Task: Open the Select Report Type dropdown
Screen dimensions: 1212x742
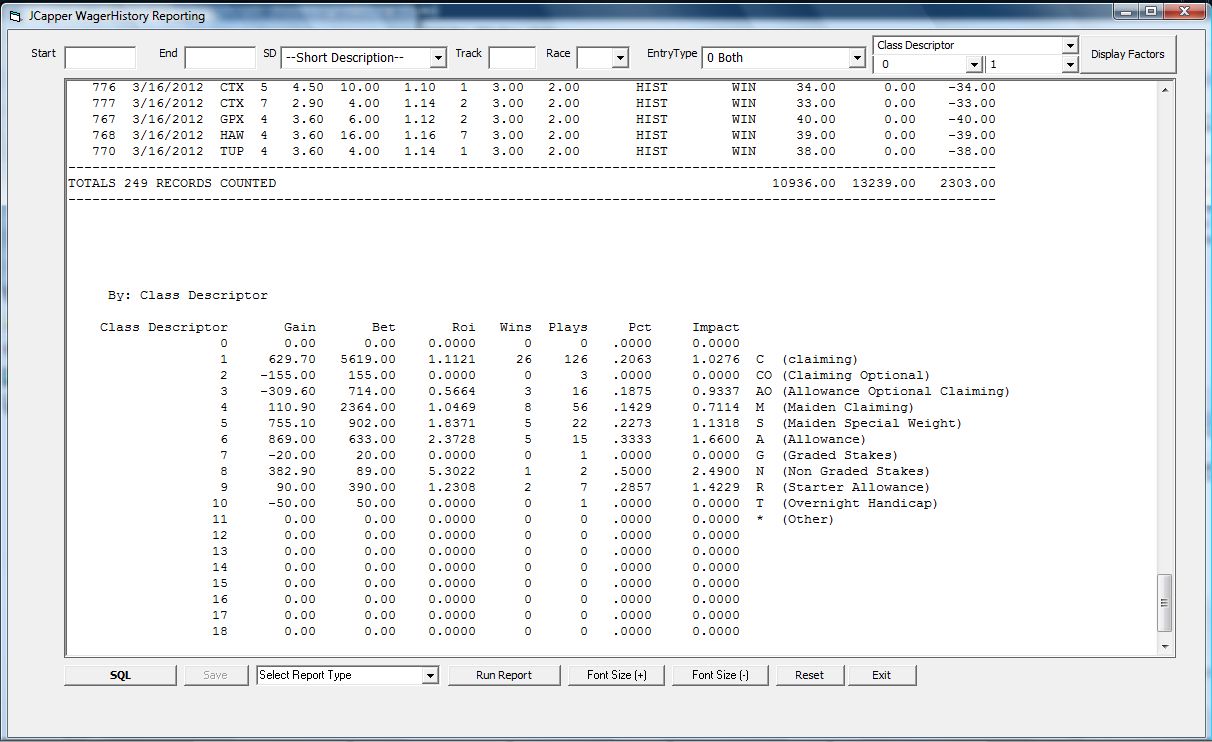Action: pyautogui.click(x=430, y=675)
